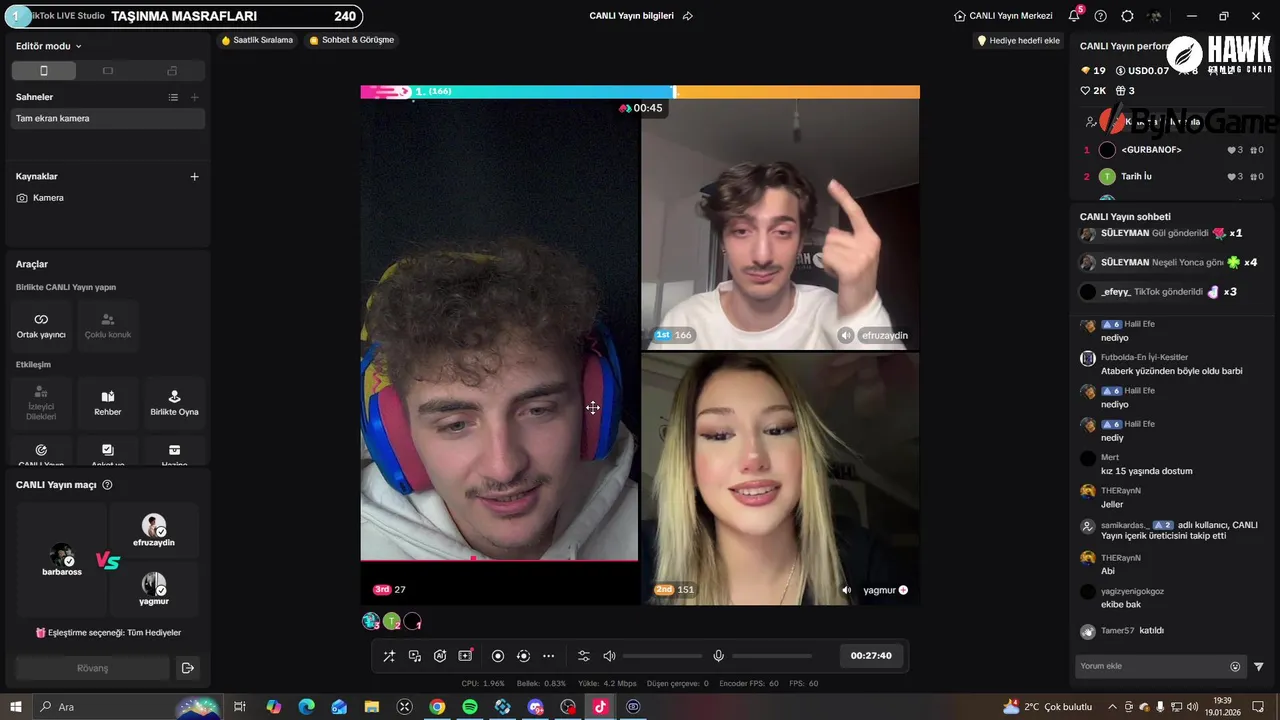Open the Windows Start menu
Viewport: 1280px width, 720px height.
(16, 707)
